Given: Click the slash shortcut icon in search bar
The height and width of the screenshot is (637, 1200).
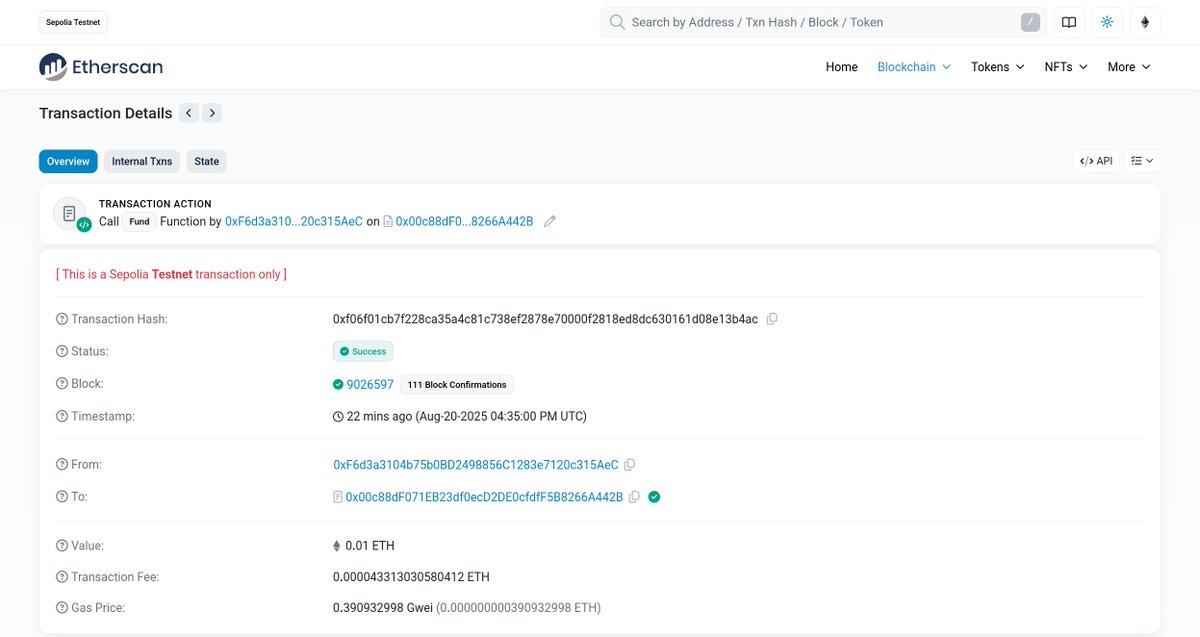Looking at the screenshot, I should pyautogui.click(x=1030, y=22).
